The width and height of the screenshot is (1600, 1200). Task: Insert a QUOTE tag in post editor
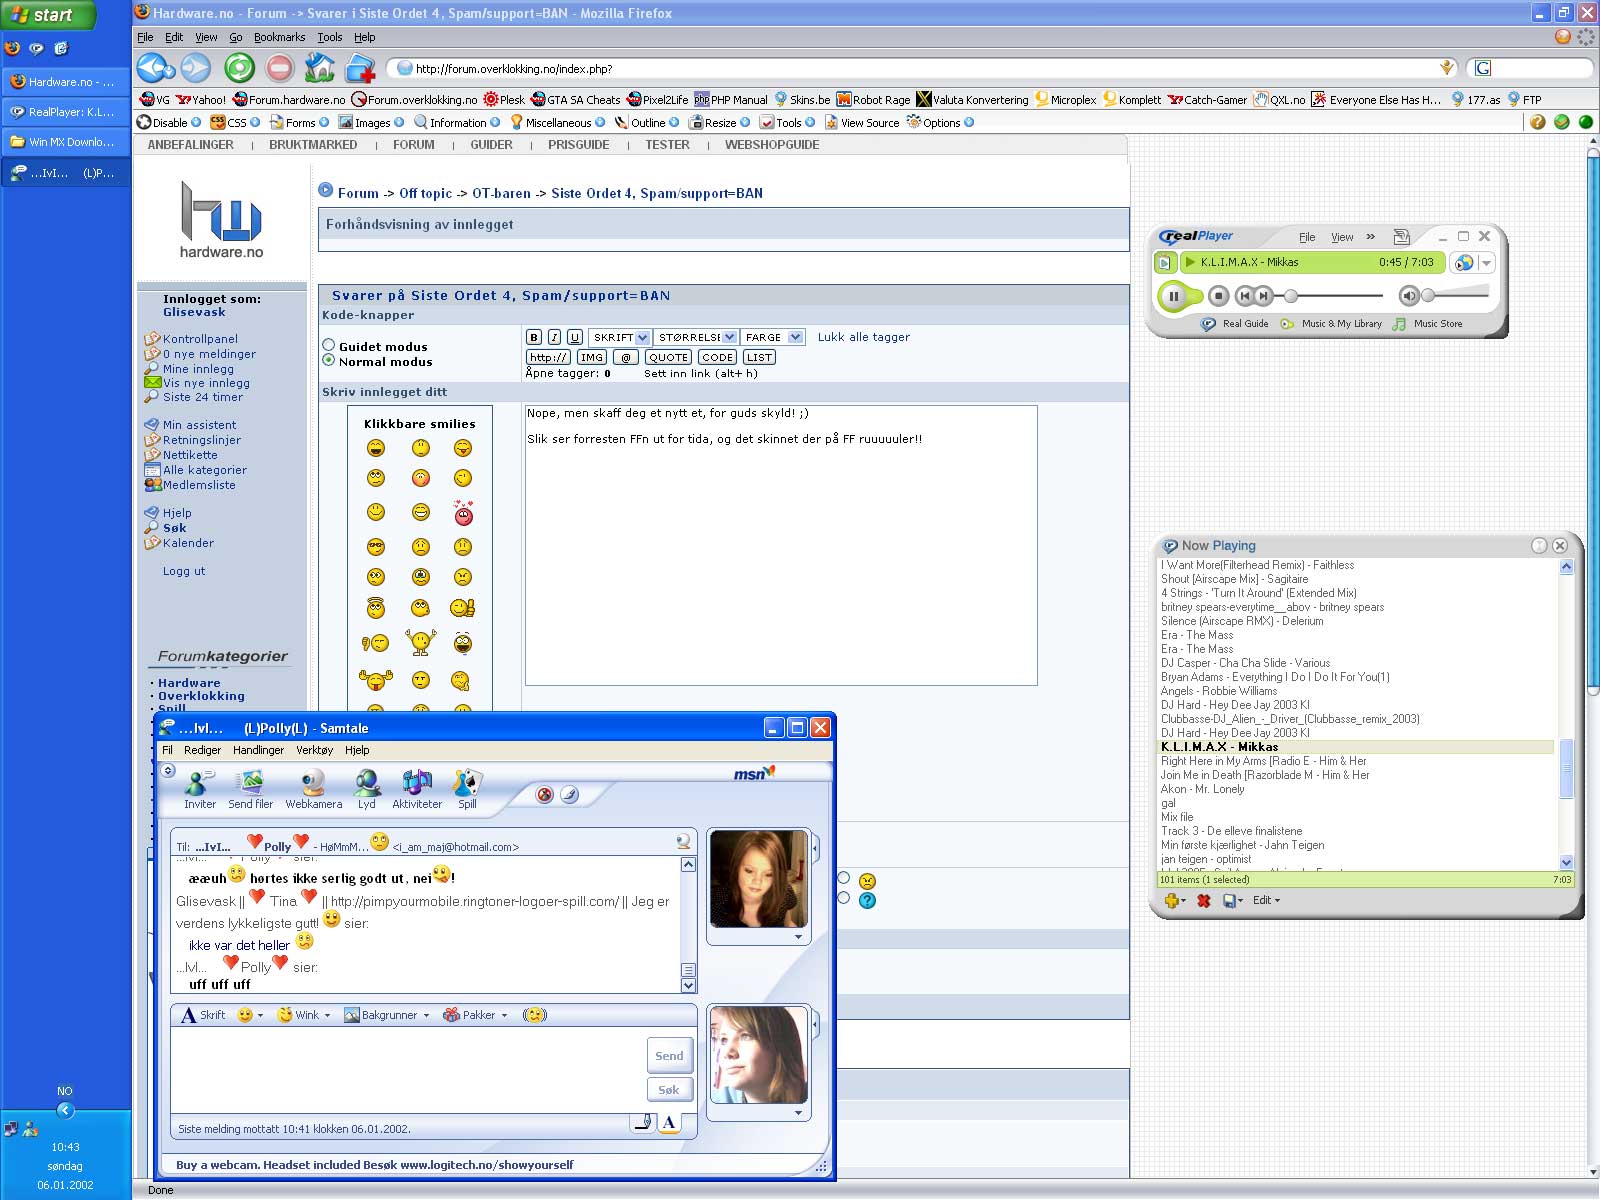[668, 357]
